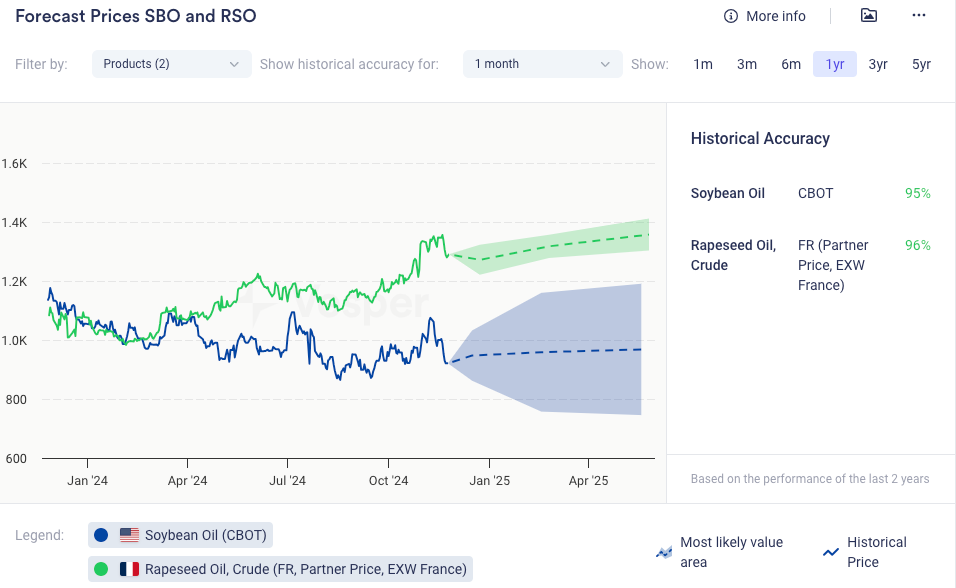Show the 6m time range
This screenshot has width=956, height=588.
pyautogui.click(x=791, y=64)
